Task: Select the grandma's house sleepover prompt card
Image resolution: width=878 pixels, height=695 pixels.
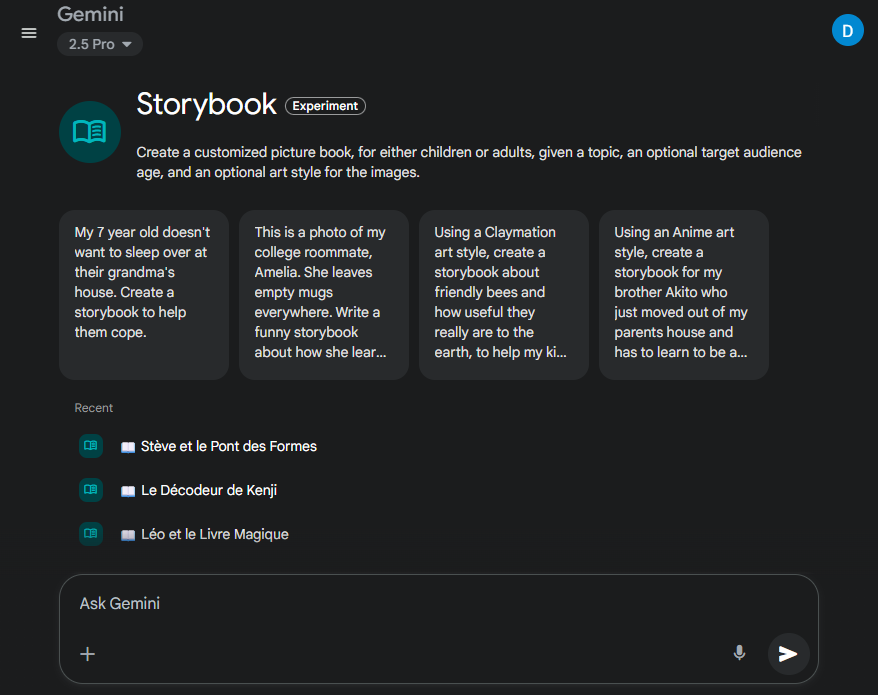Action: (144, 295)
